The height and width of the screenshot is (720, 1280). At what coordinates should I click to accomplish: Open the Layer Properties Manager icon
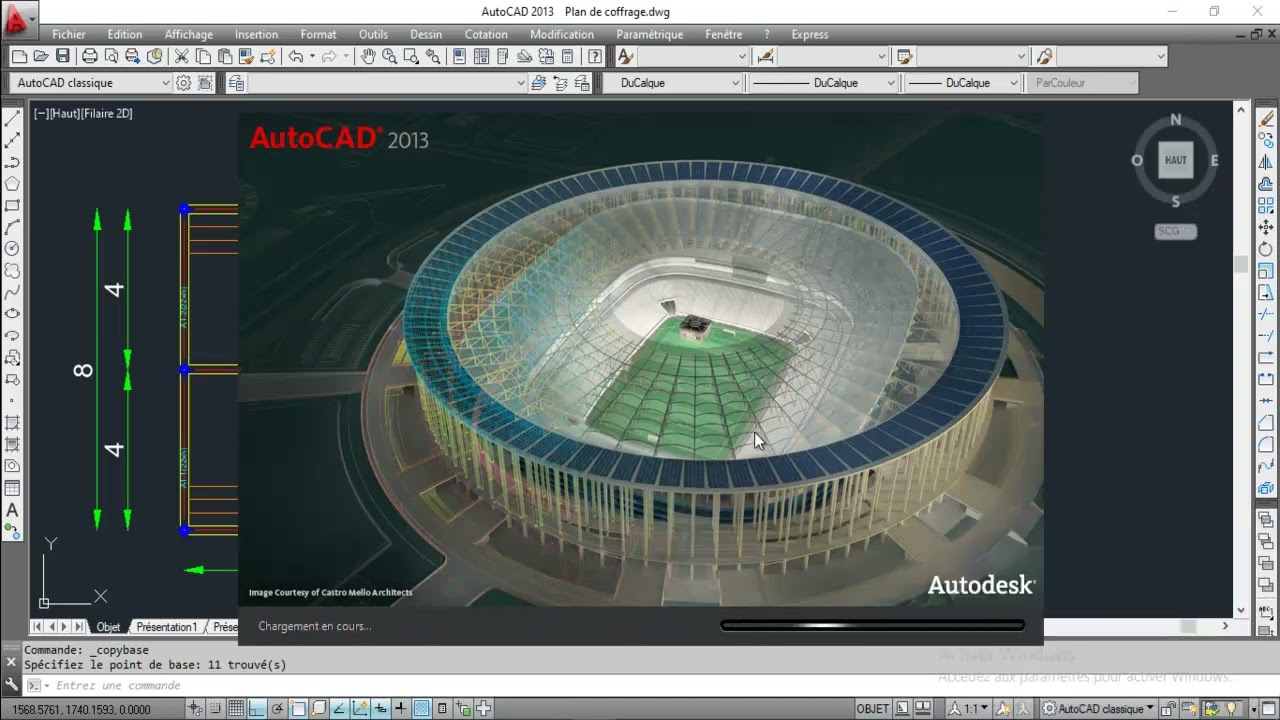tap(236, 83)
